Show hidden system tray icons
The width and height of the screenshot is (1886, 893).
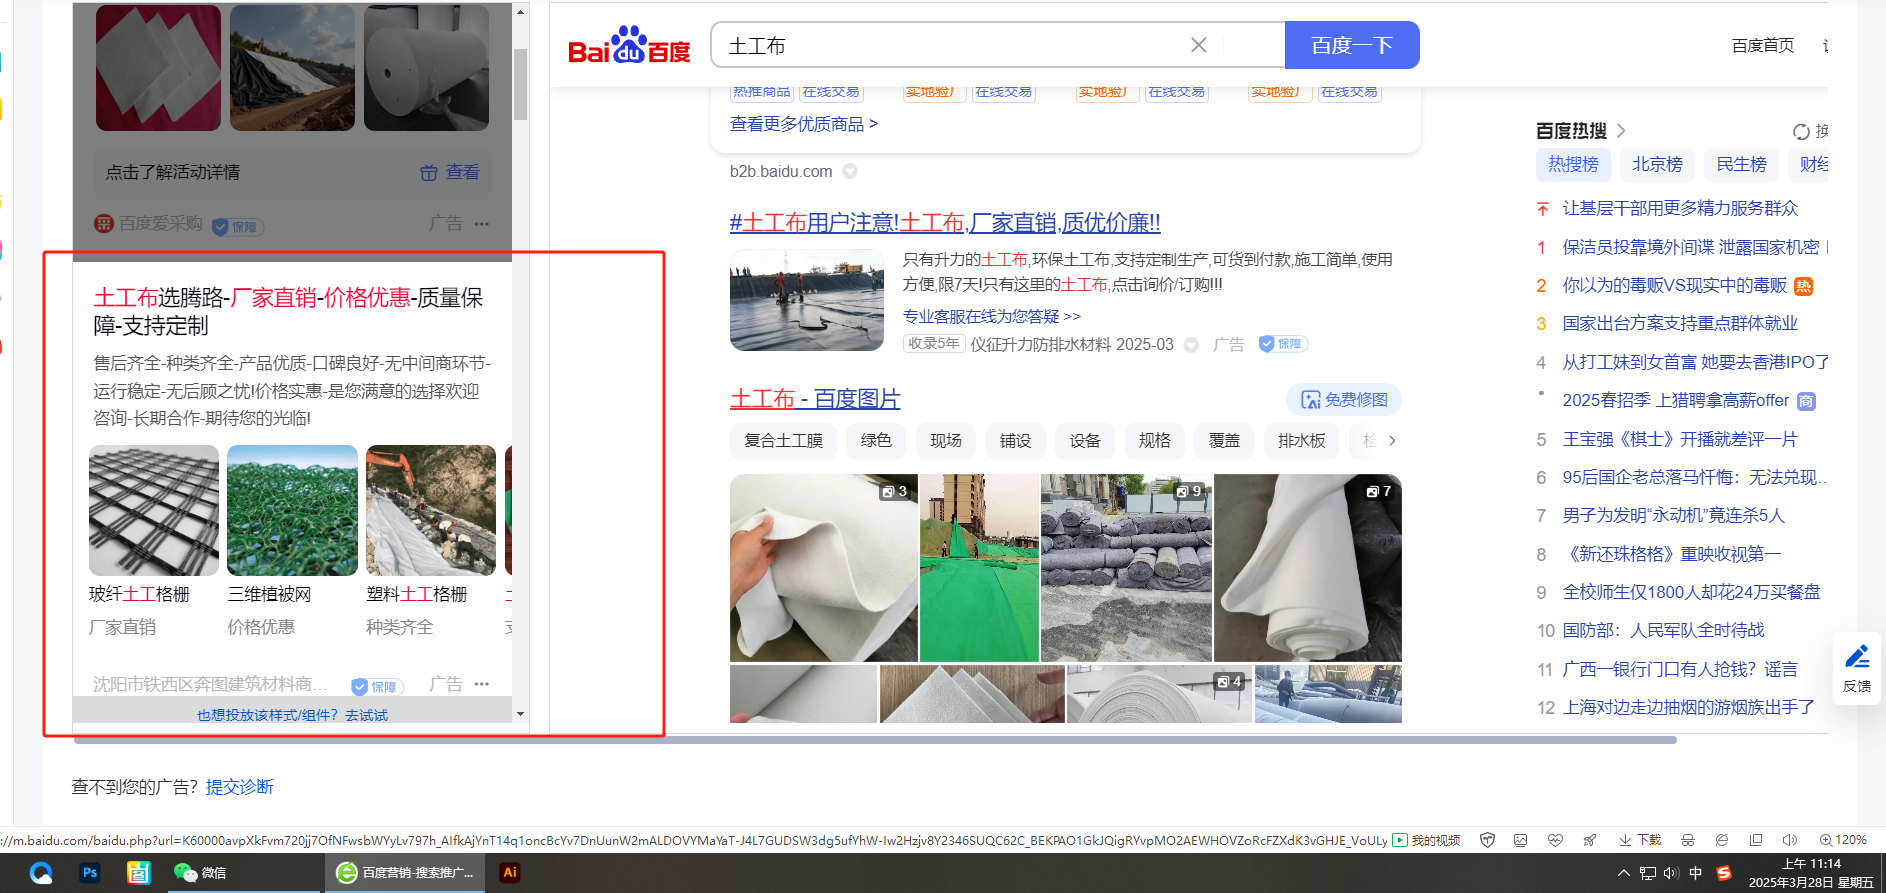pyautogui.click(x=1623, y=873)
